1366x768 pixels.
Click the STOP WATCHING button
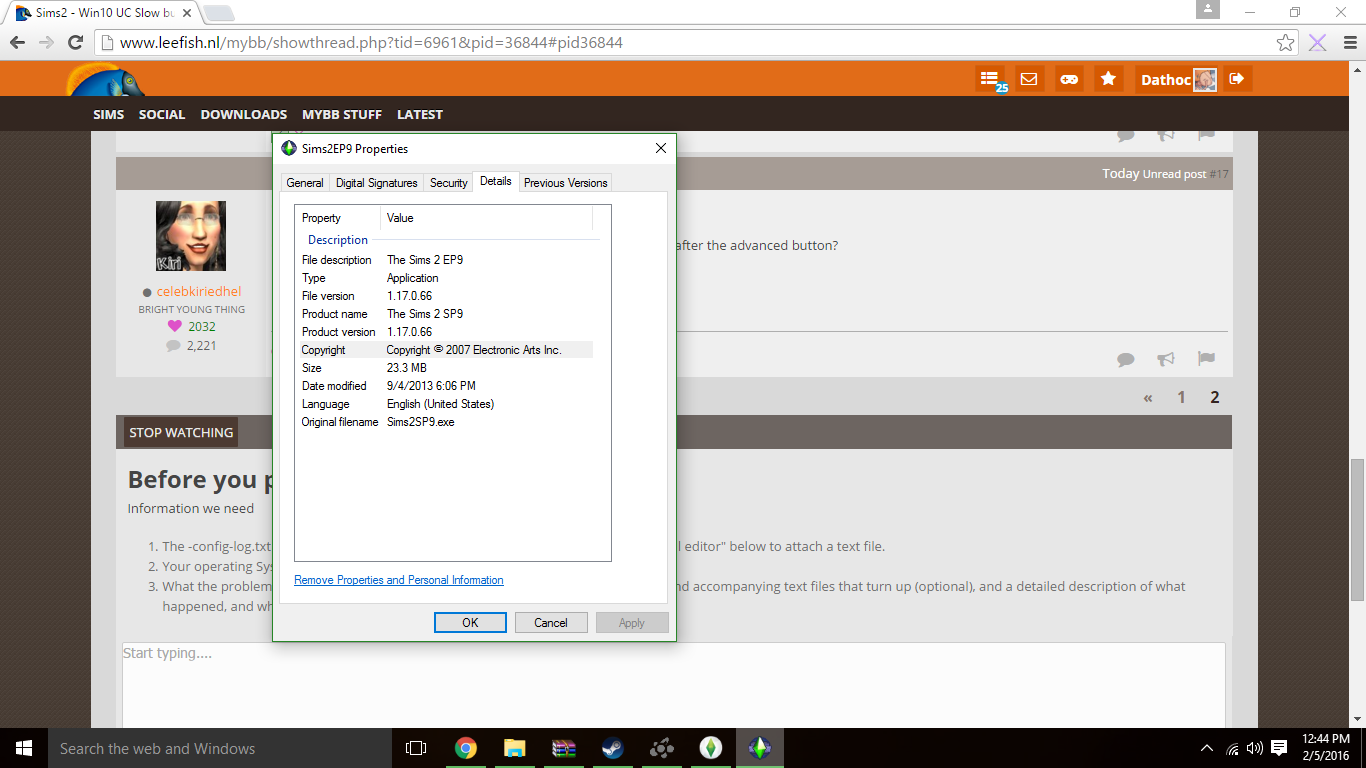181,433
